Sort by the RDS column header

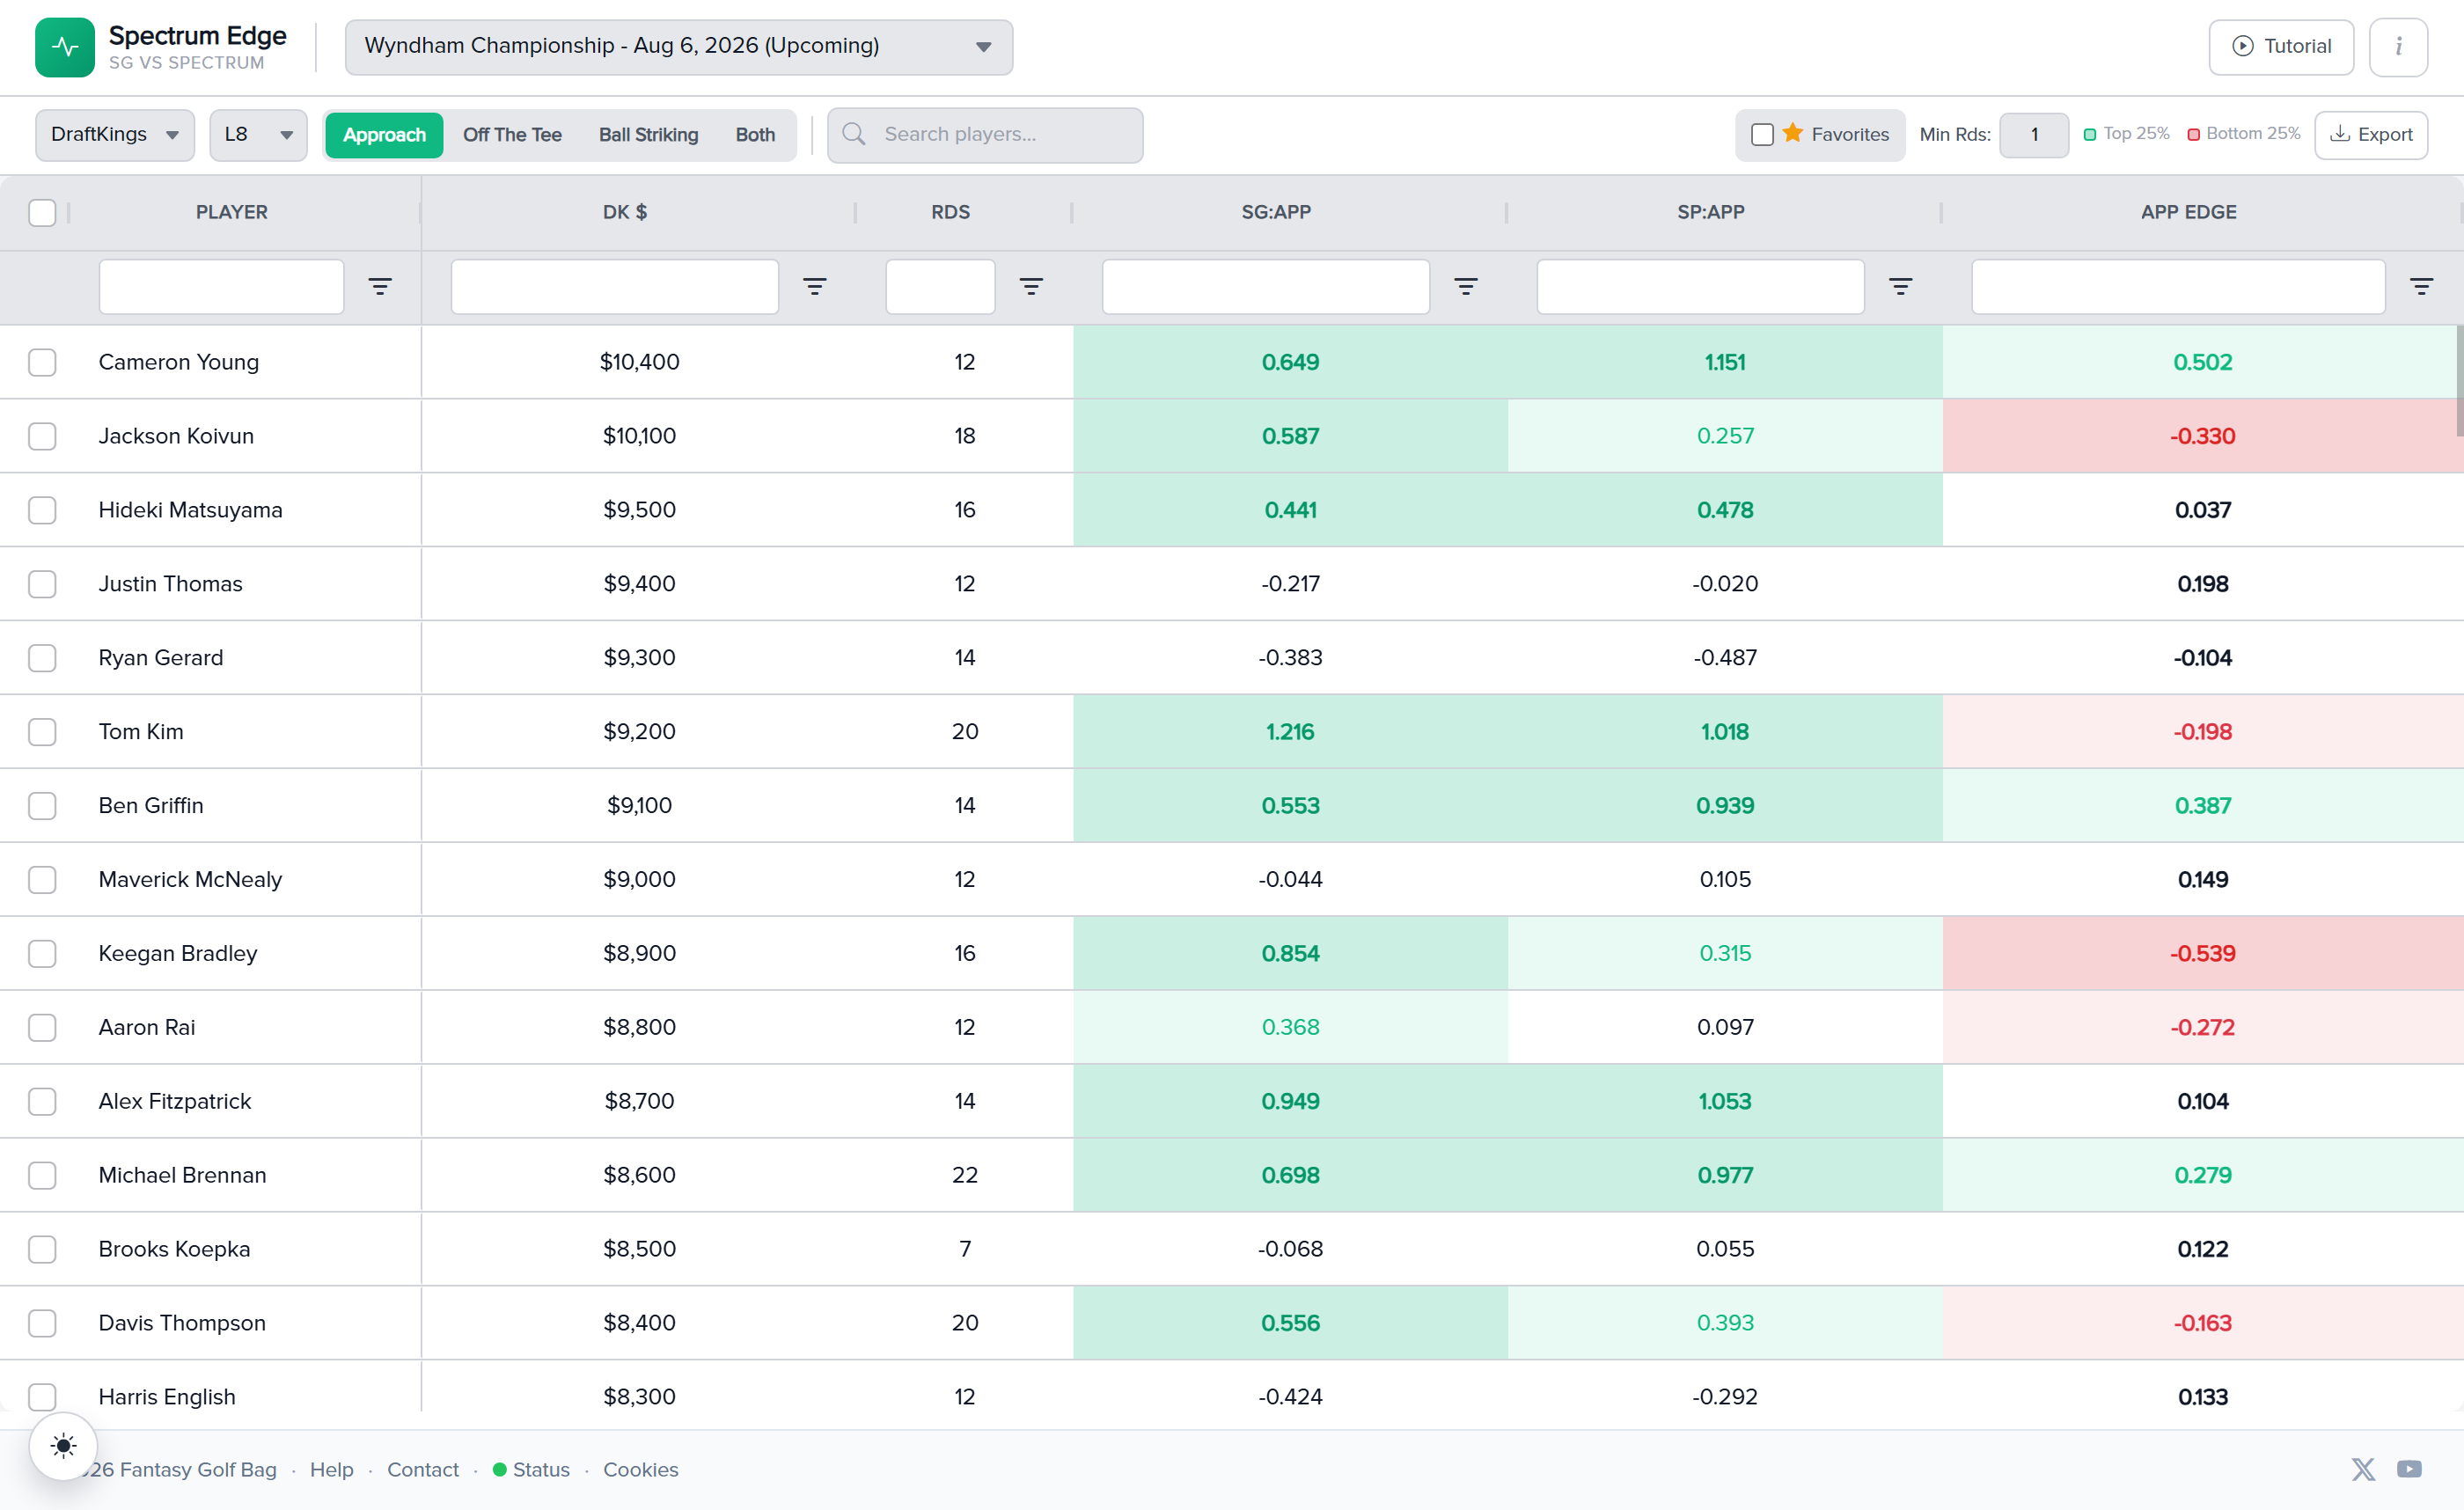(x=950, y=212)
